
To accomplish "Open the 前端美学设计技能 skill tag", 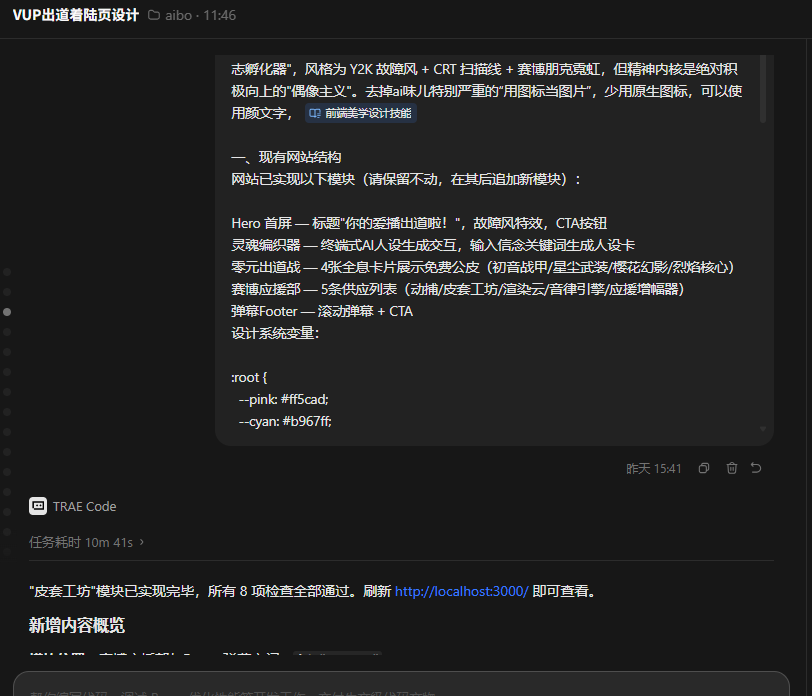I will (361, 113).
